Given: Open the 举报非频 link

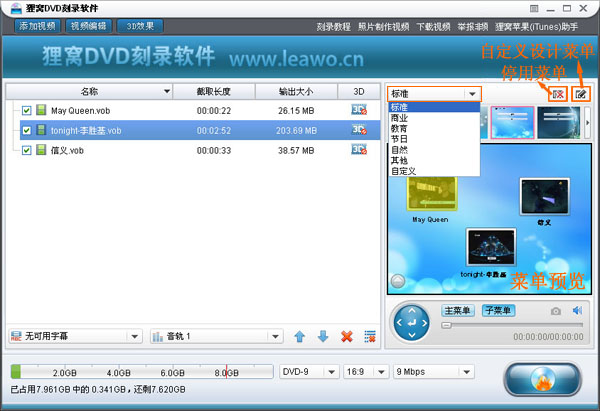Looking at the screenshot, I should [473, 27].
